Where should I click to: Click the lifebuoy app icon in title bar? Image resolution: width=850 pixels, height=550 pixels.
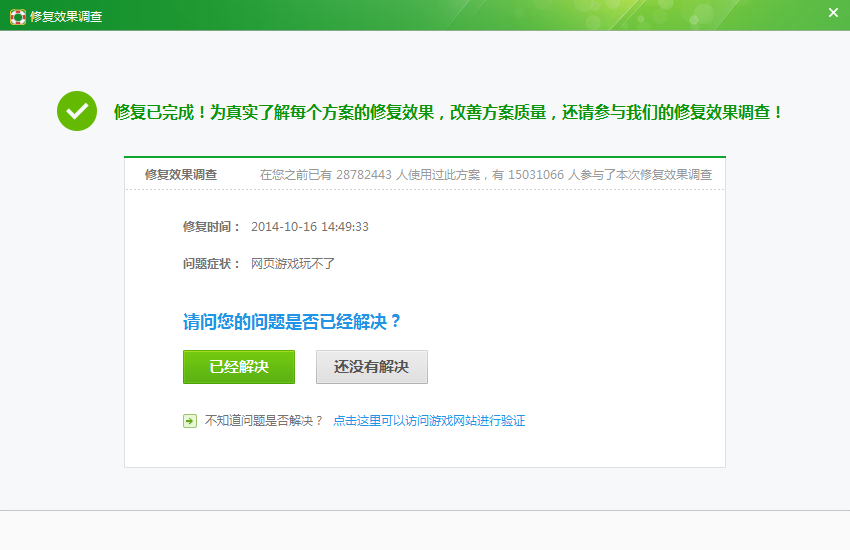point(18,17)
